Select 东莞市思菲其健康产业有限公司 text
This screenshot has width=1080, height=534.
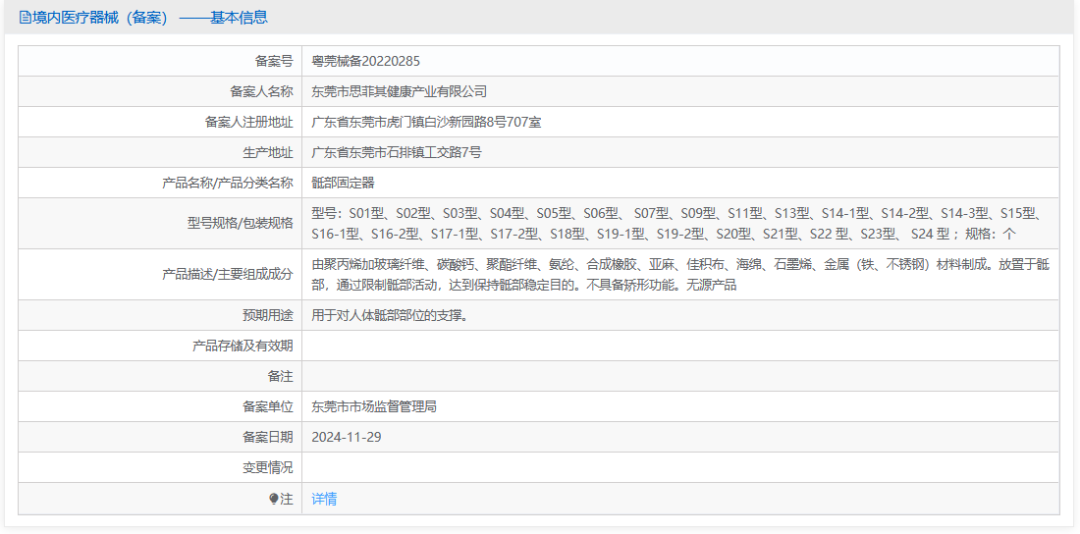tap(399, 92)
